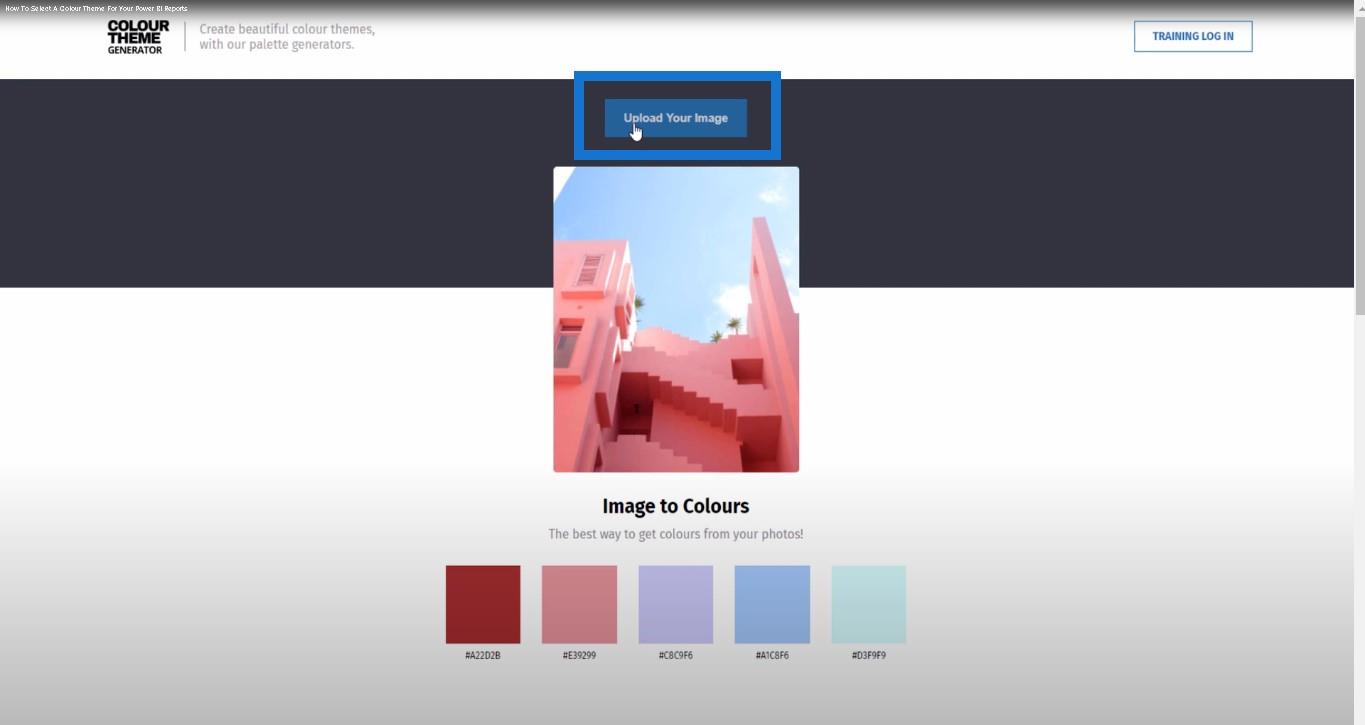Pick the dark red #A22D2B swatch

coord(483,604)
